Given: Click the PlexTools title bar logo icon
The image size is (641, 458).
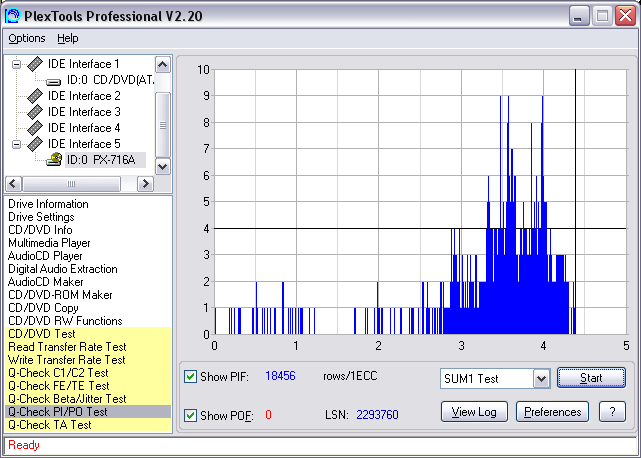Looking at the screenshot, I should click(x=12, y=16).
